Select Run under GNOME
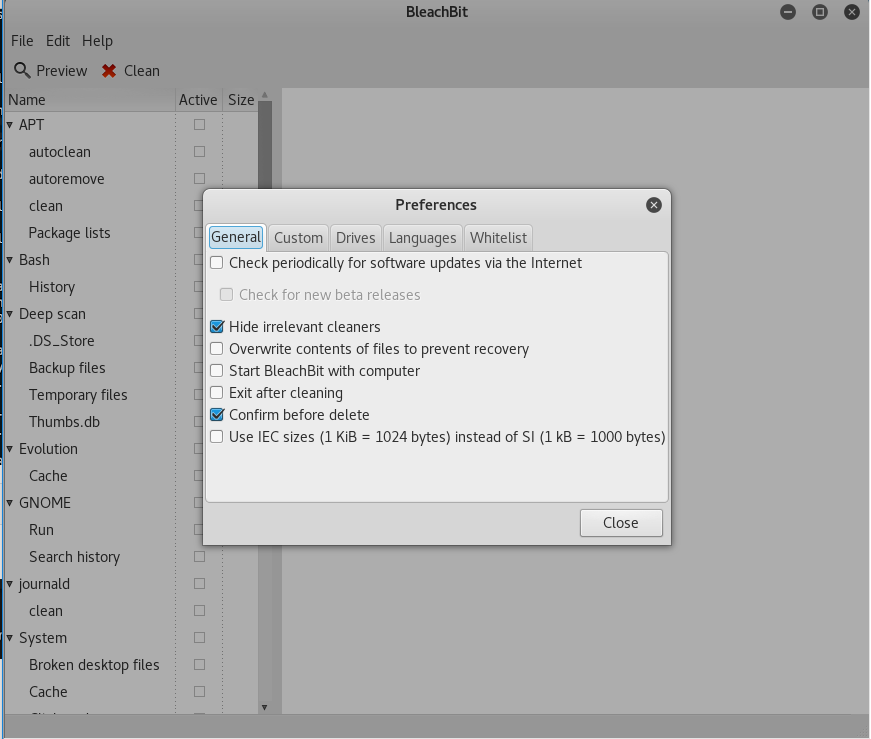This screenshot has height=739, width=871. click(41, 530)
